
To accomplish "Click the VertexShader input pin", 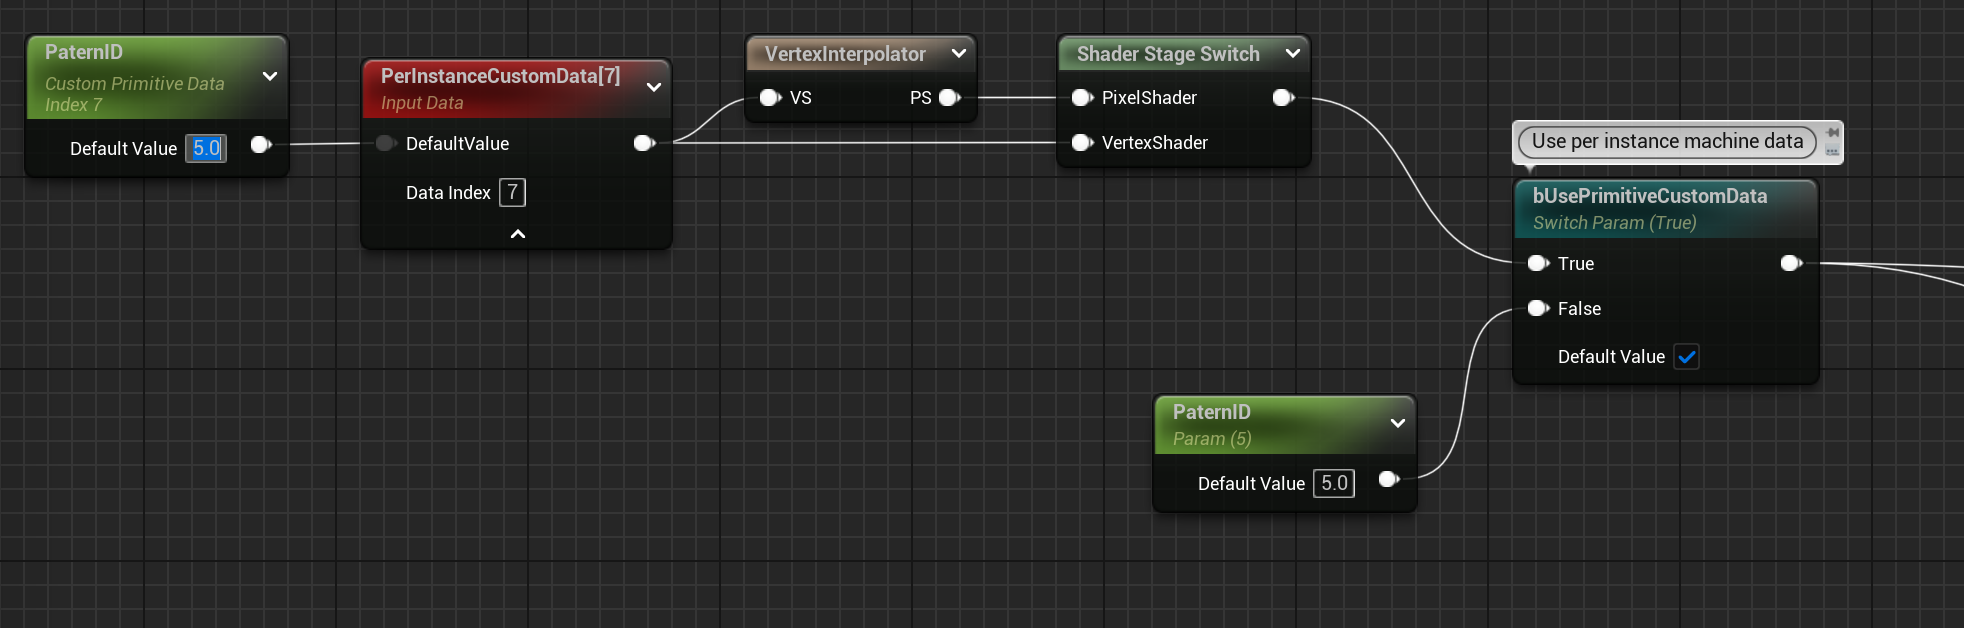I will click(1082, 142).
